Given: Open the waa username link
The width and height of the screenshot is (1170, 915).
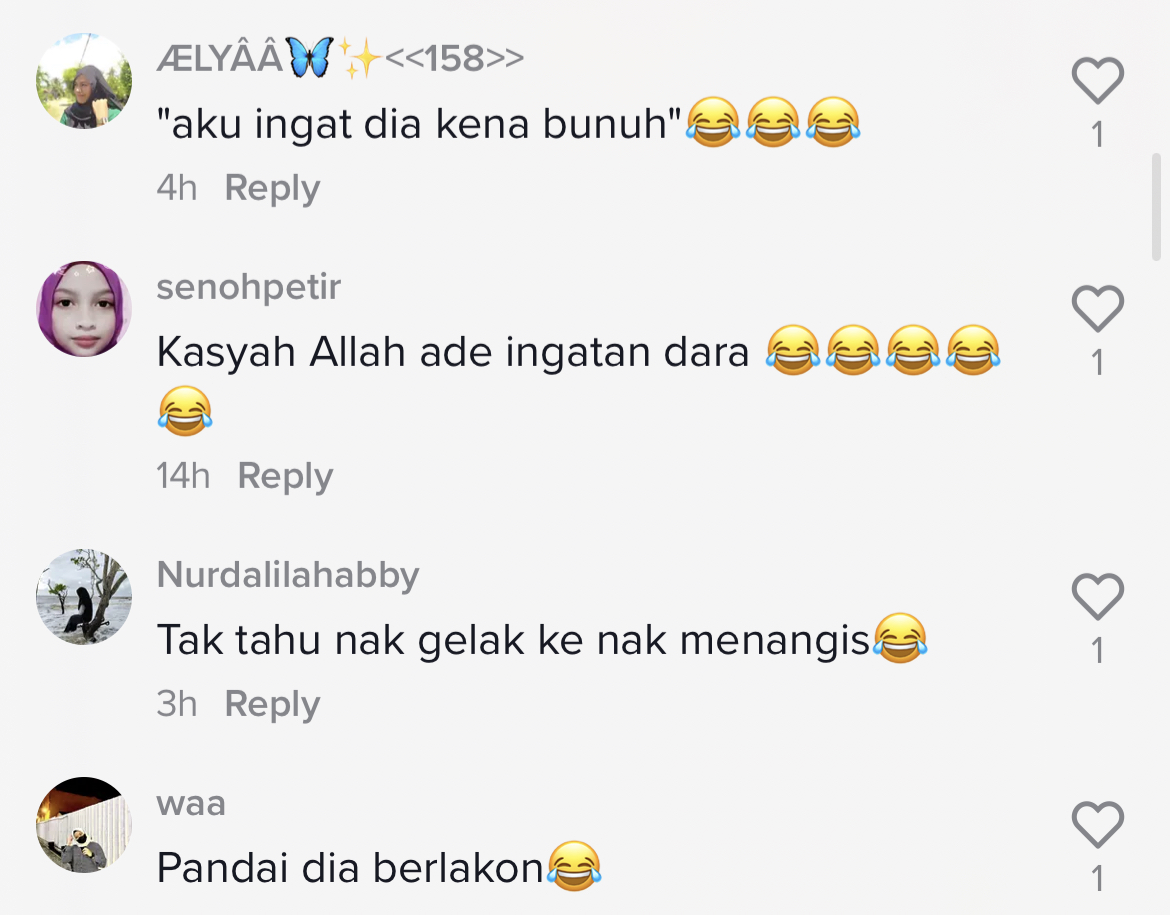Looking at the screenshot, I should (191, 804).
